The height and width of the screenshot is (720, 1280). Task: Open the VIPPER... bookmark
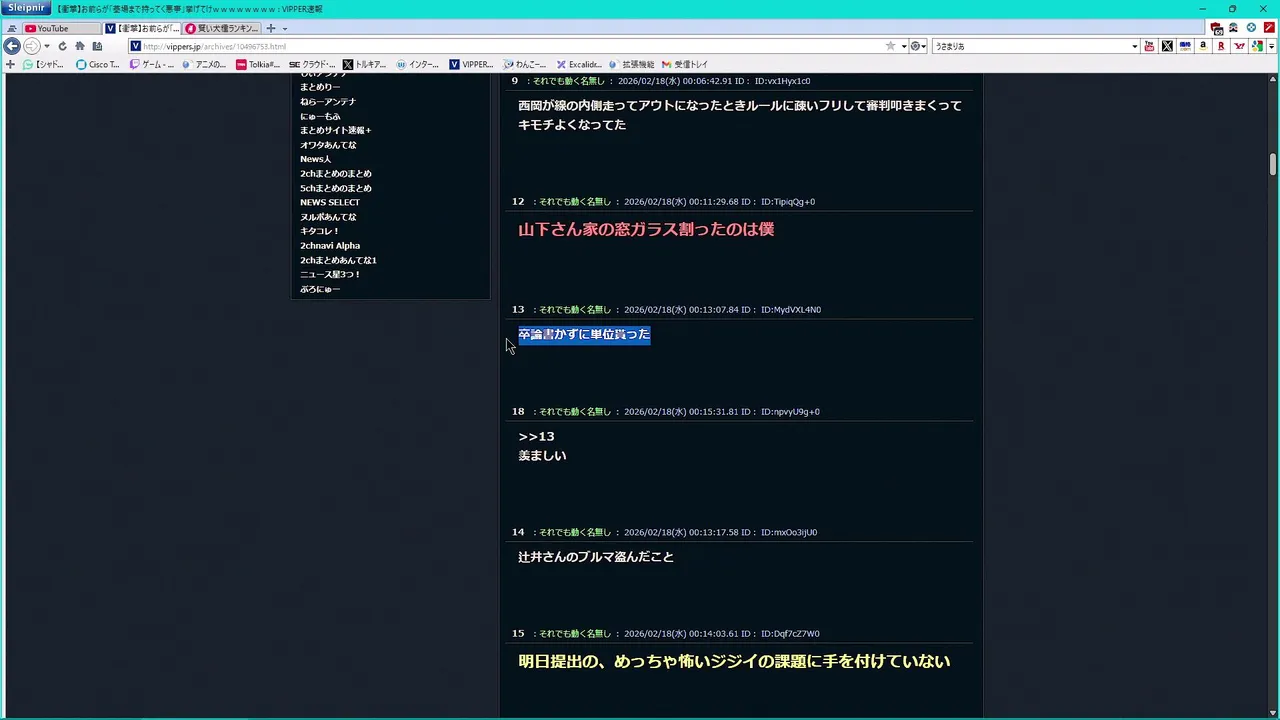[x=471, y=64]
